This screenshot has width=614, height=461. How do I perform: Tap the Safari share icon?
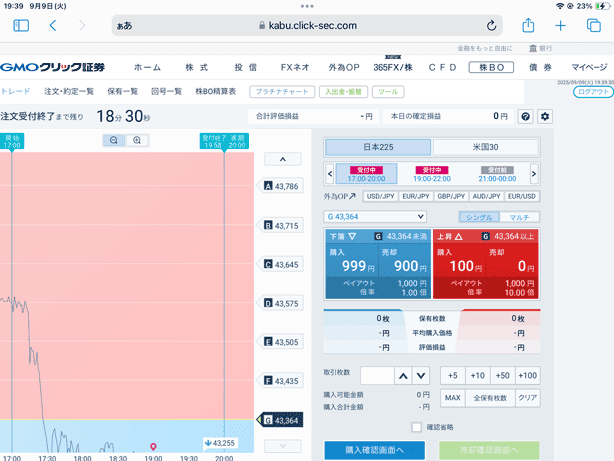click(x=529, y=25)
